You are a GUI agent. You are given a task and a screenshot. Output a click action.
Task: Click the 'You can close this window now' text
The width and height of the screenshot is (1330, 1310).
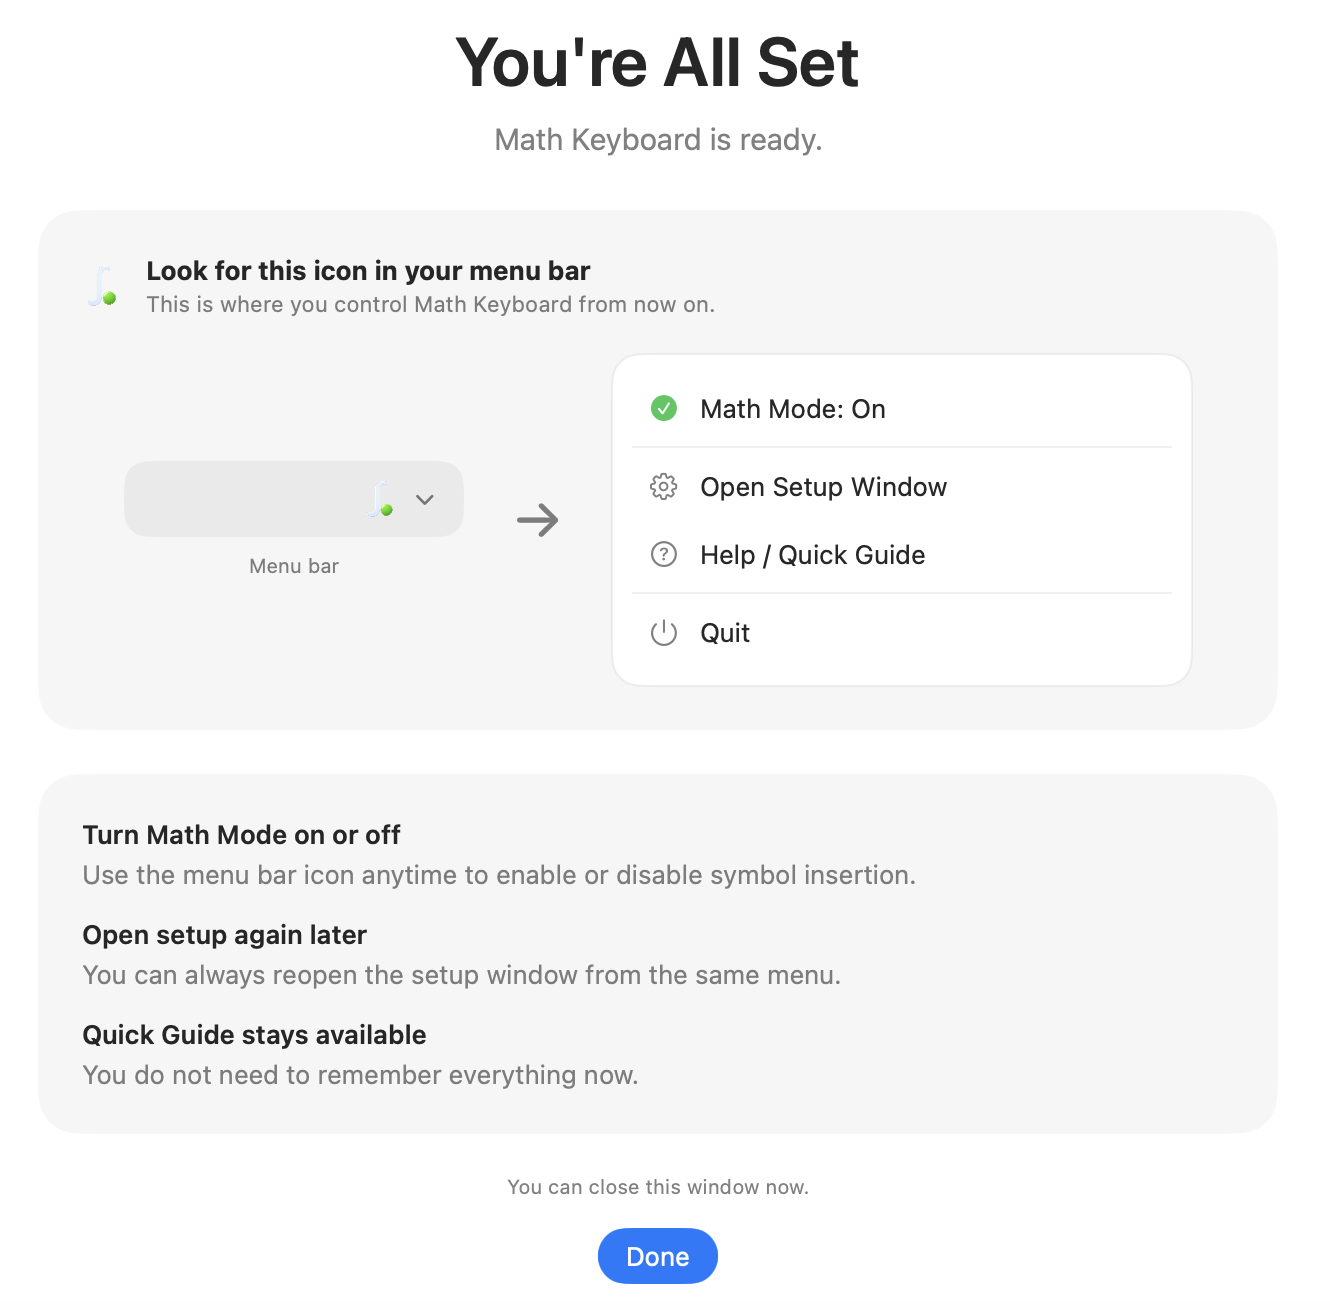[x=657, y=1186]
